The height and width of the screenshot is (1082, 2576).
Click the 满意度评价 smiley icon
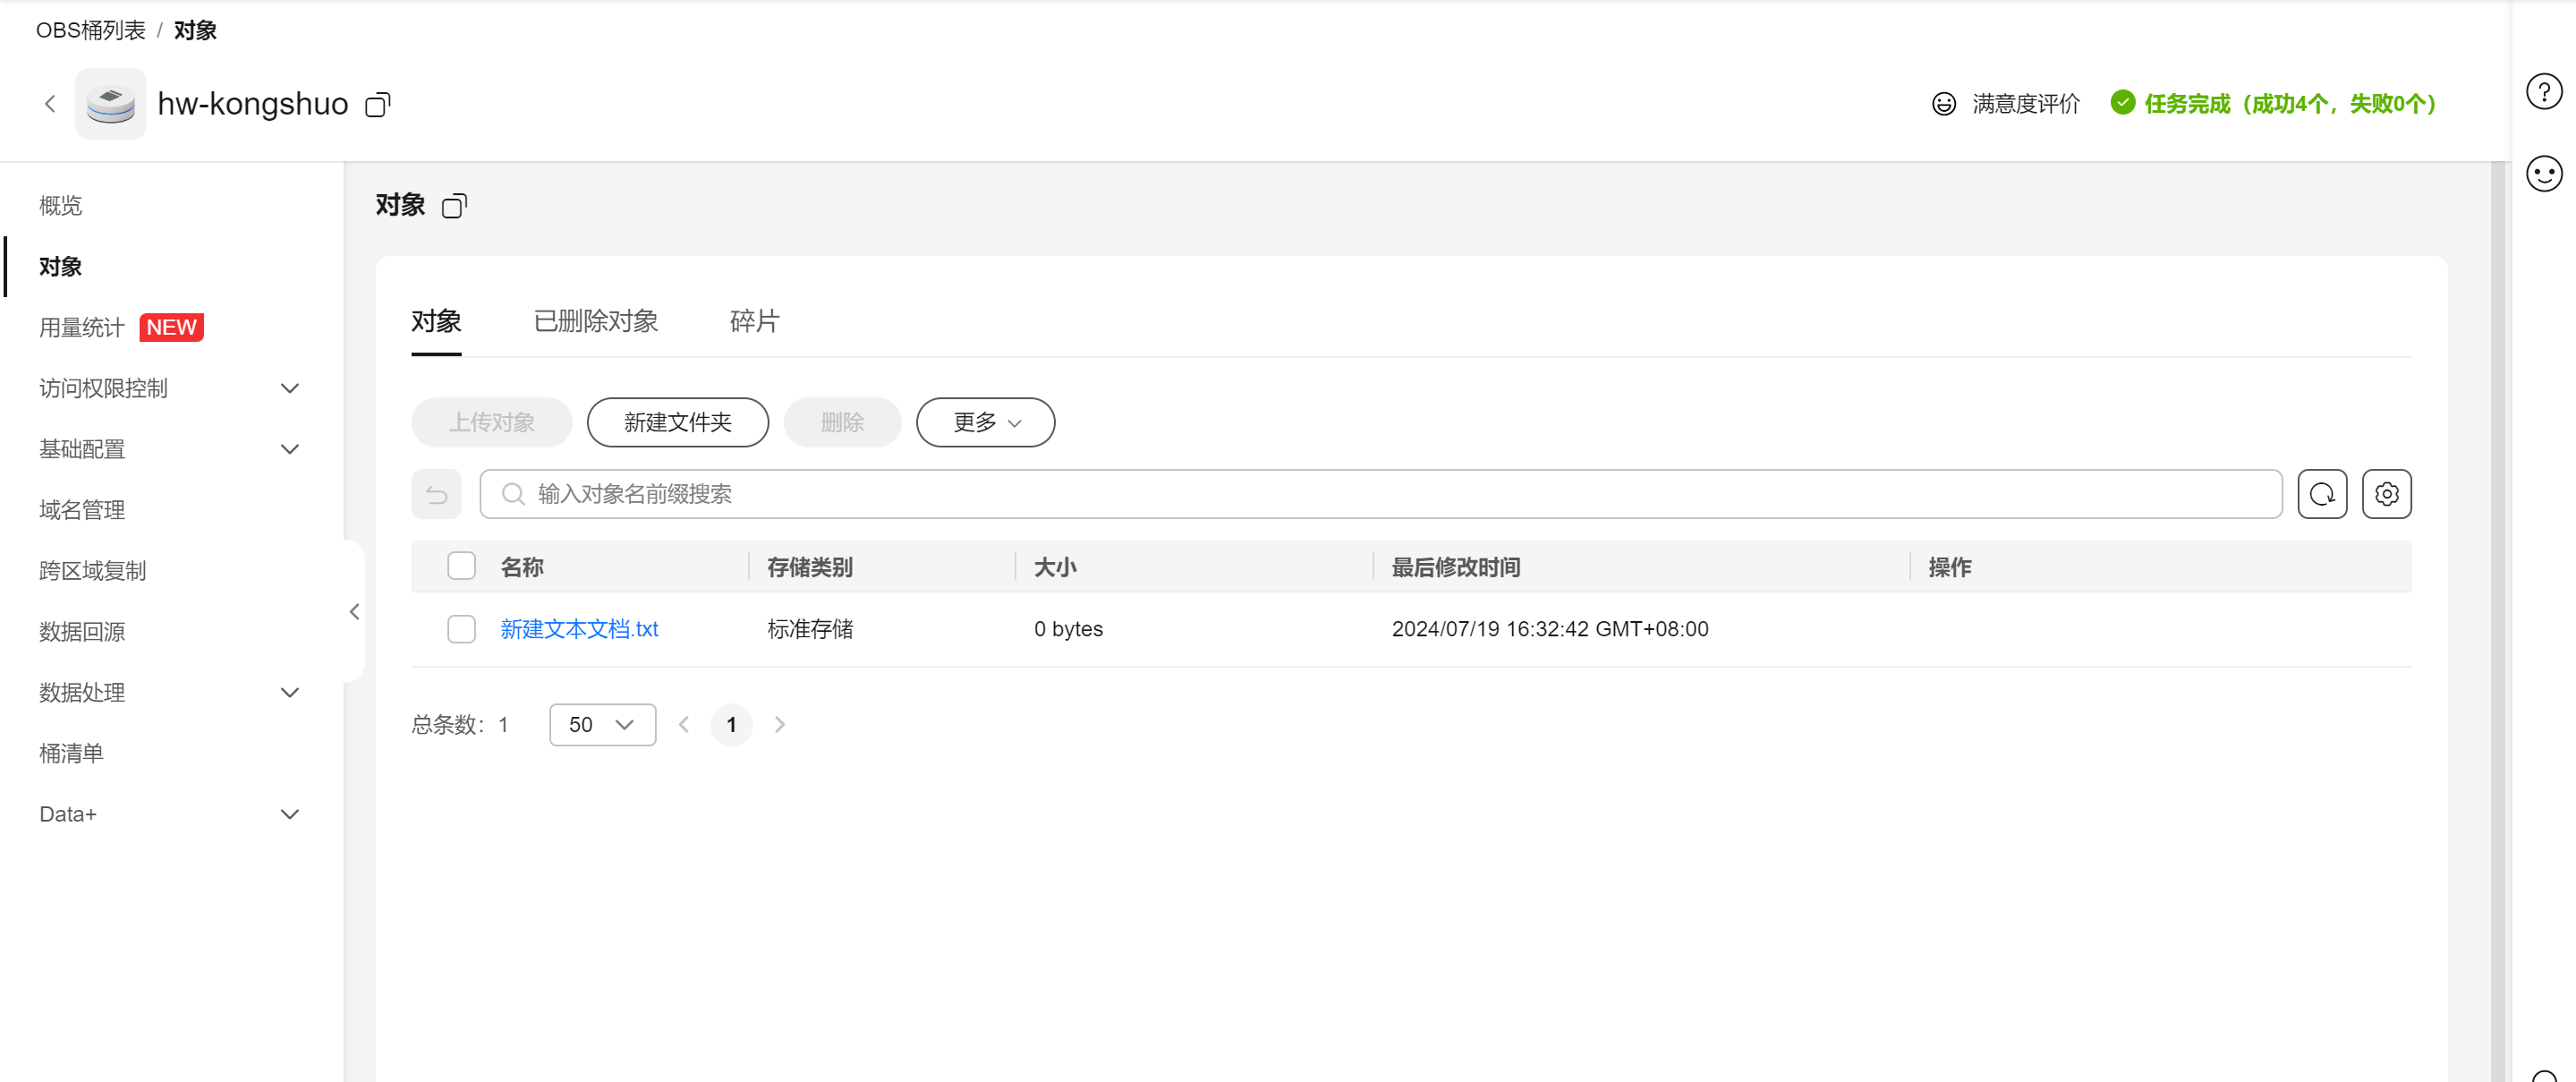[x=1943, y=104]
